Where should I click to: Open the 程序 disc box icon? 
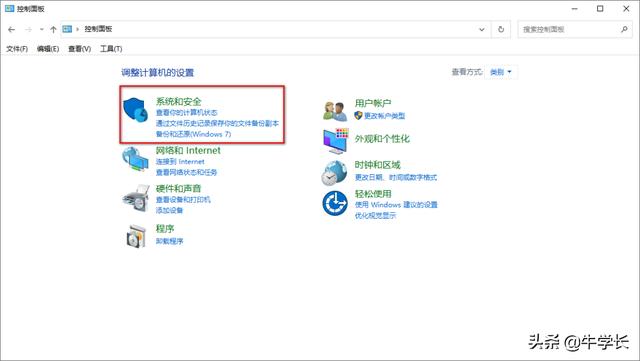coord(136,236)
